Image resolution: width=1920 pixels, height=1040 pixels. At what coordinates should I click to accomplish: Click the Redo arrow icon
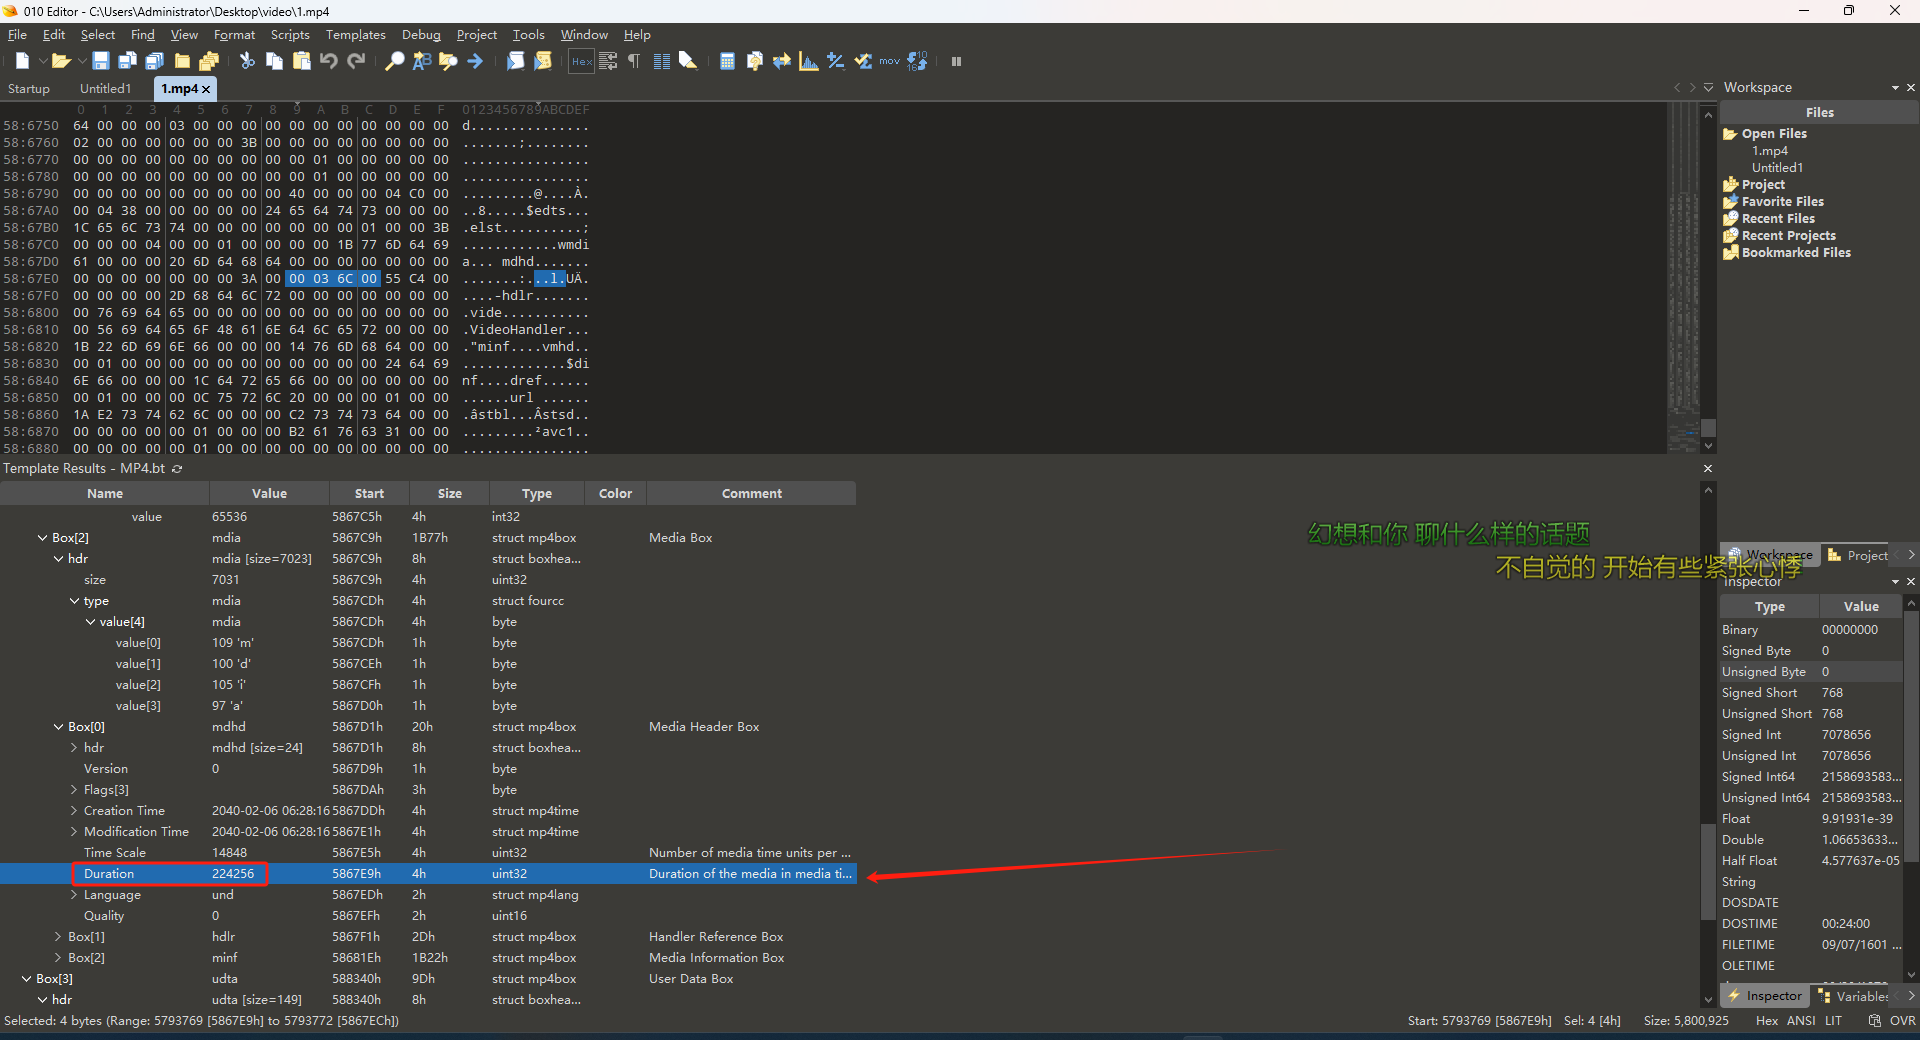tap(356, 61)
